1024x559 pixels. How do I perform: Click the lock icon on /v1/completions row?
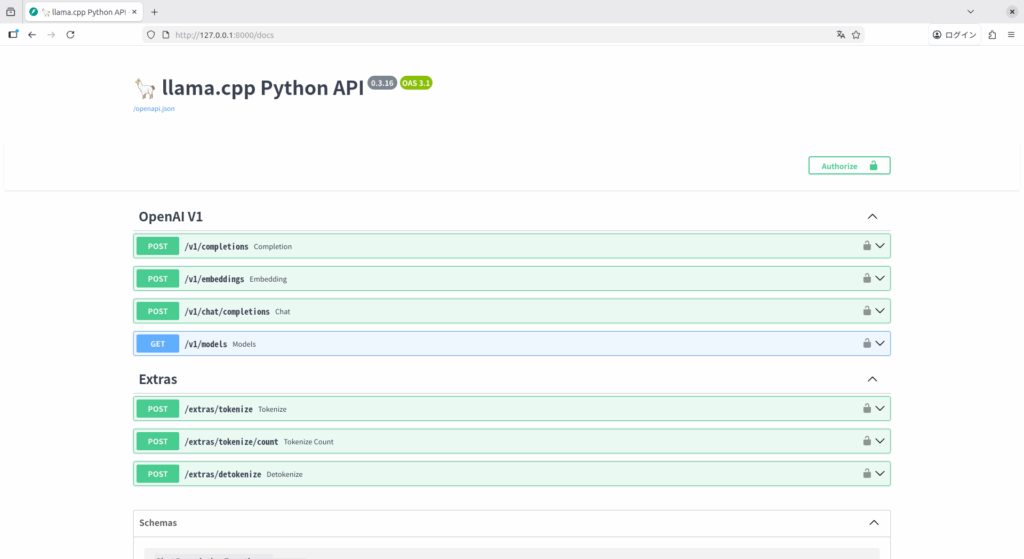(x=867, y=246)
